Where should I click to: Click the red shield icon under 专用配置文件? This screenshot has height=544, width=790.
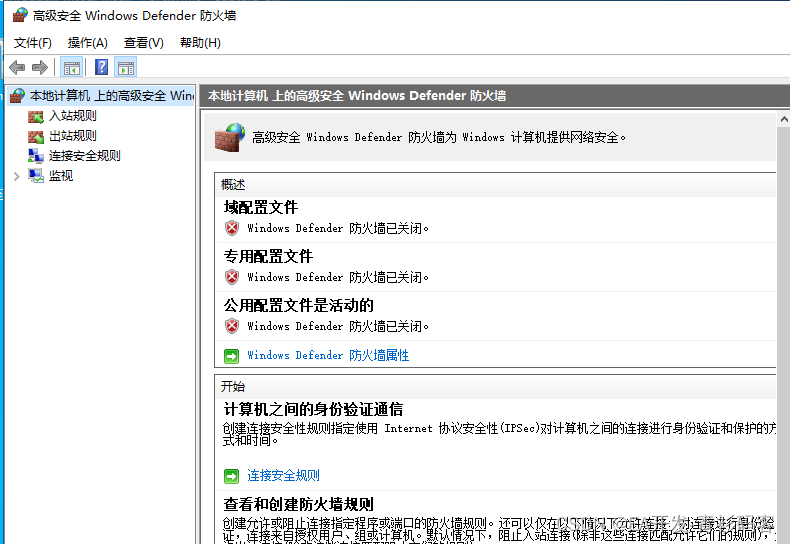232,277
